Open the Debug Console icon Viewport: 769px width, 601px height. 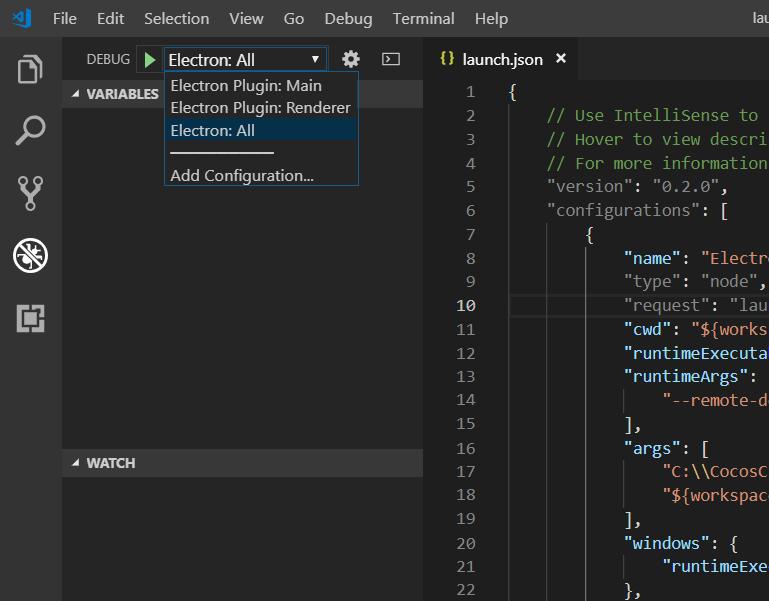click(391, 59)
